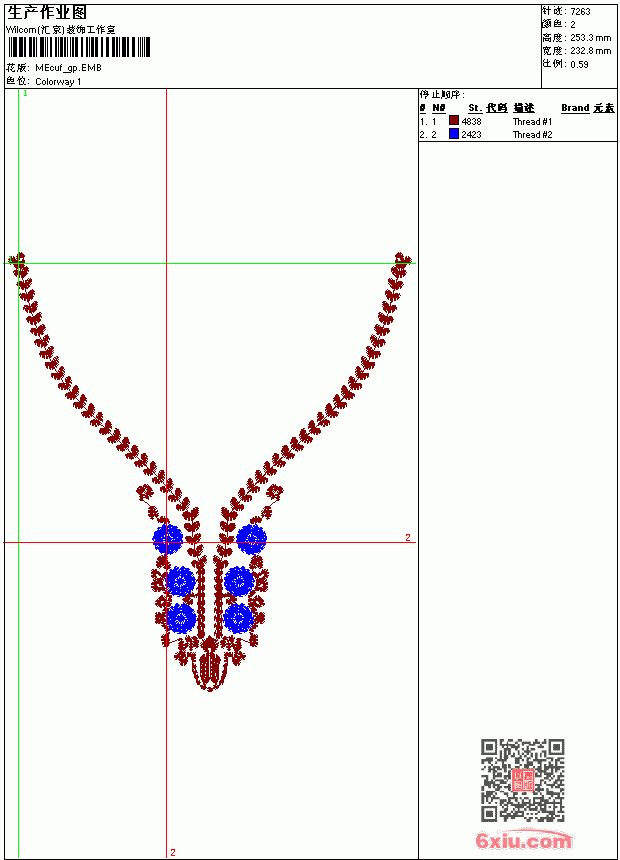This screenshot has width=620, height=860.
Task: Click the QR code above 6xiu.com
Action: 523,780
